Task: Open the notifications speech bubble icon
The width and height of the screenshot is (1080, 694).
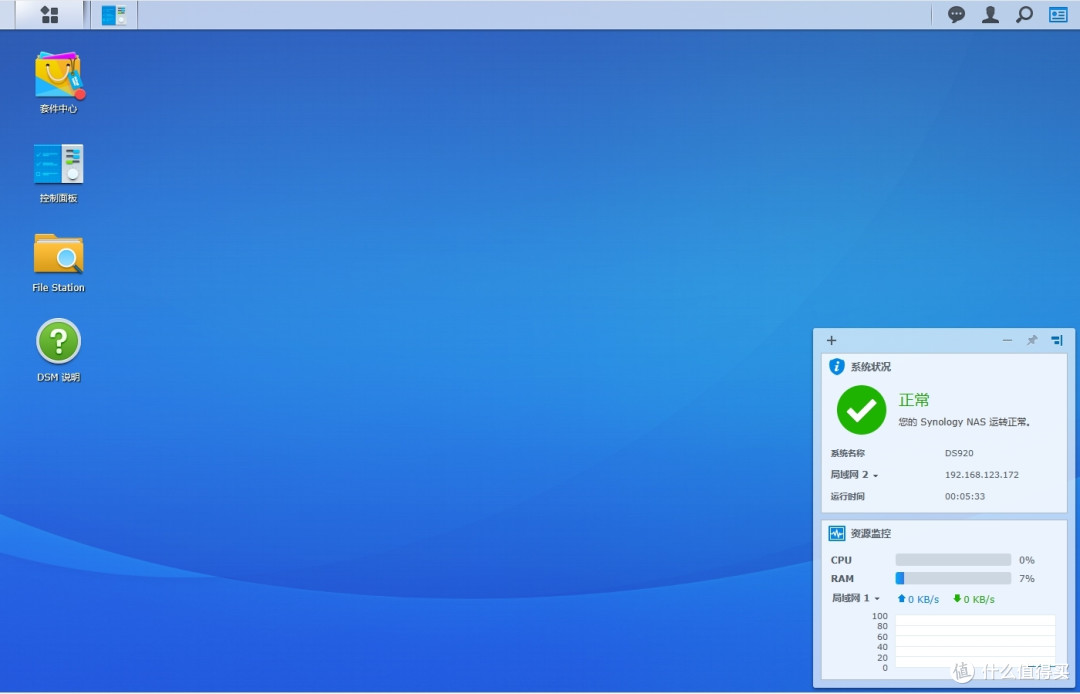Action: pos(956,14)
